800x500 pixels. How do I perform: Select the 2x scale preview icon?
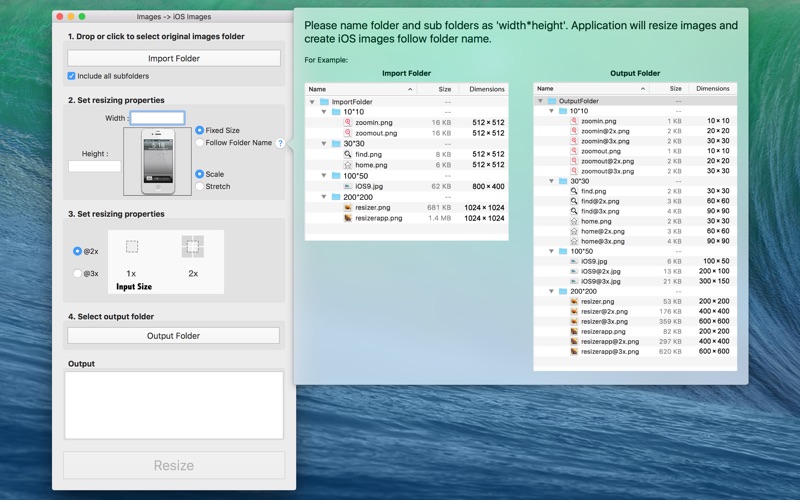coord(193,247)
